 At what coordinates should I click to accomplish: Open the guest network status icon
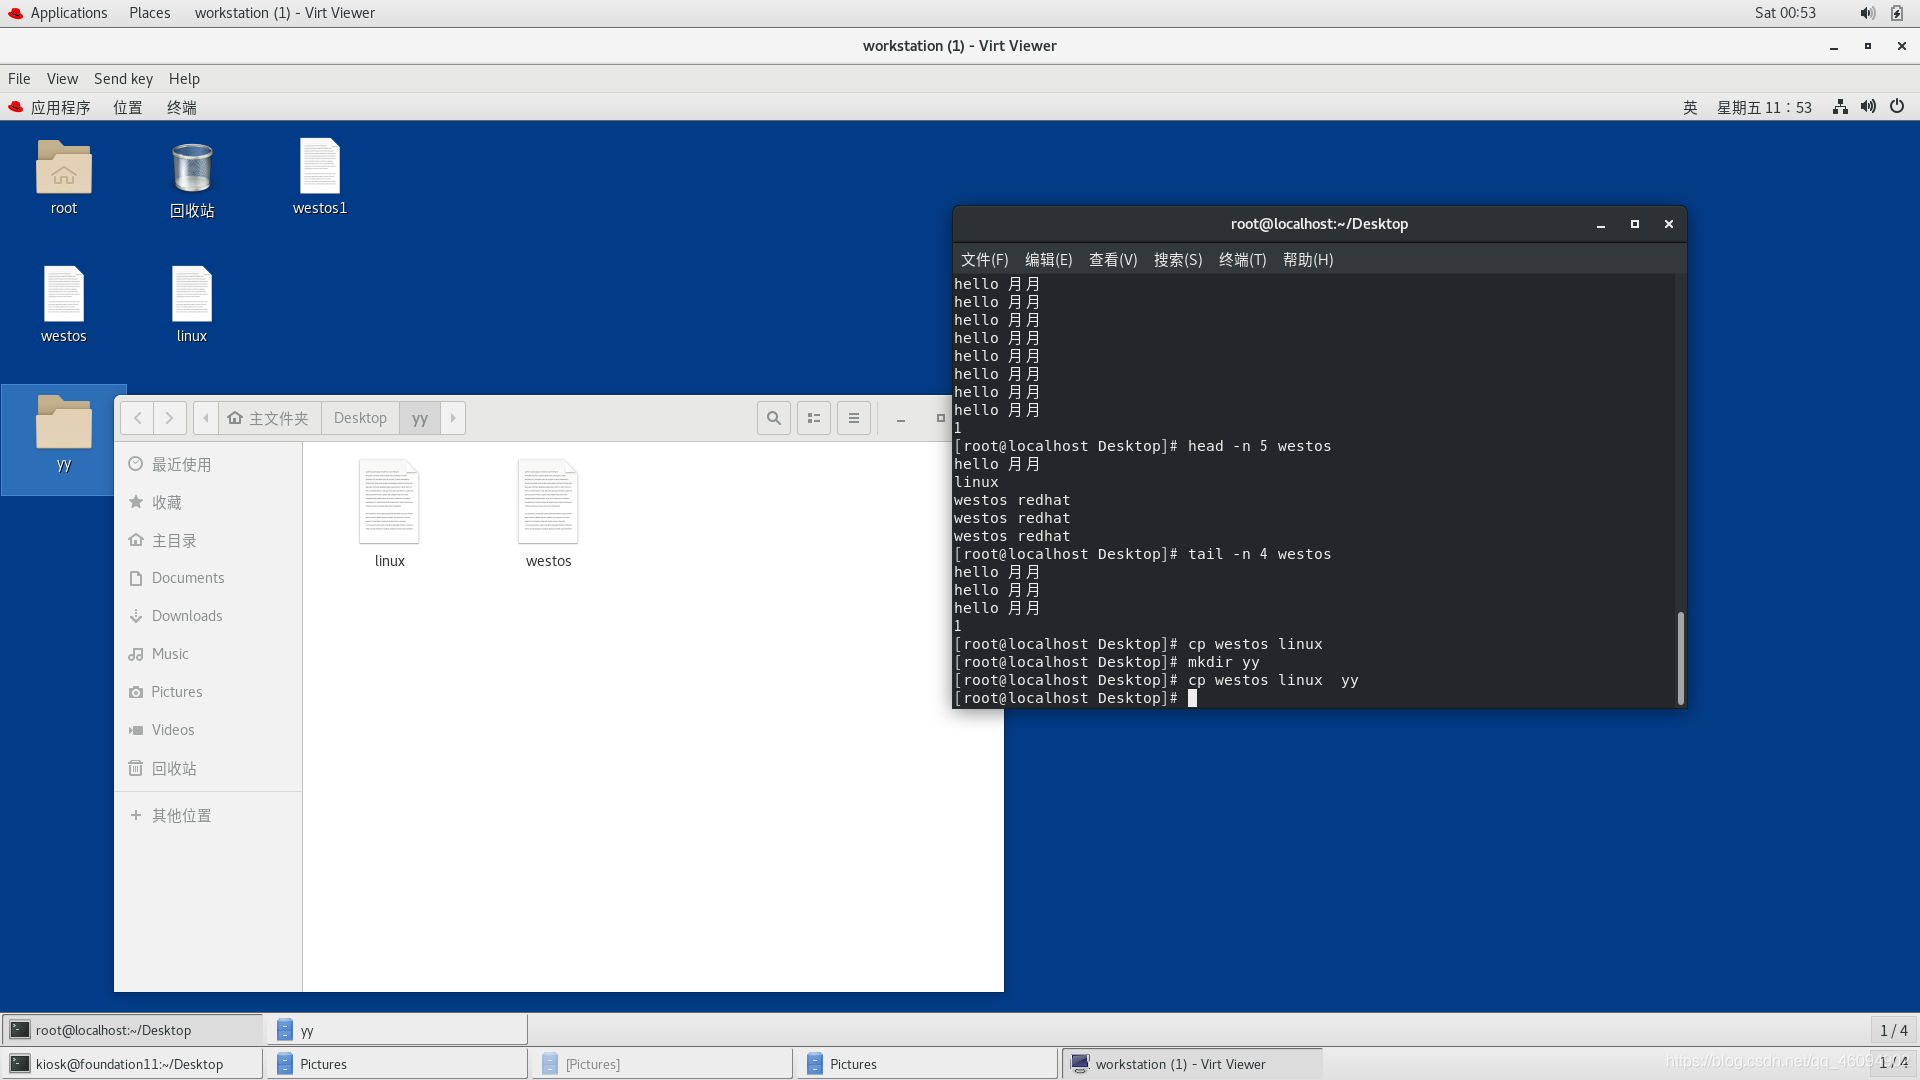(x=1840, y=107)
